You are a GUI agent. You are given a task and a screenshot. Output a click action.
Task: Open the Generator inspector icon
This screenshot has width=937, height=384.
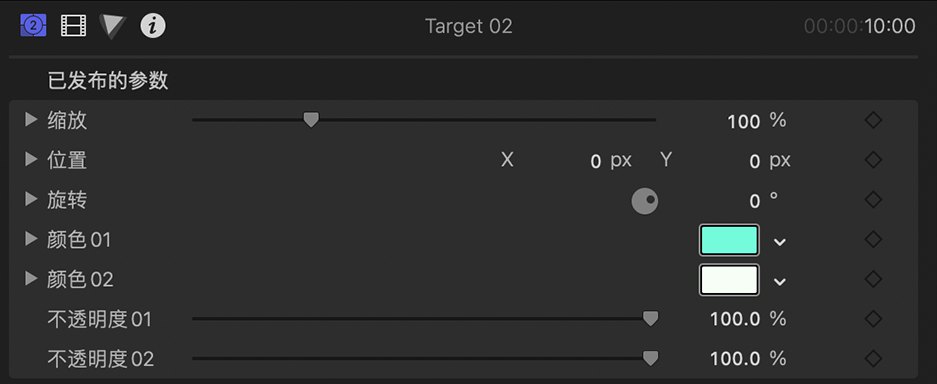click(33, 26)
